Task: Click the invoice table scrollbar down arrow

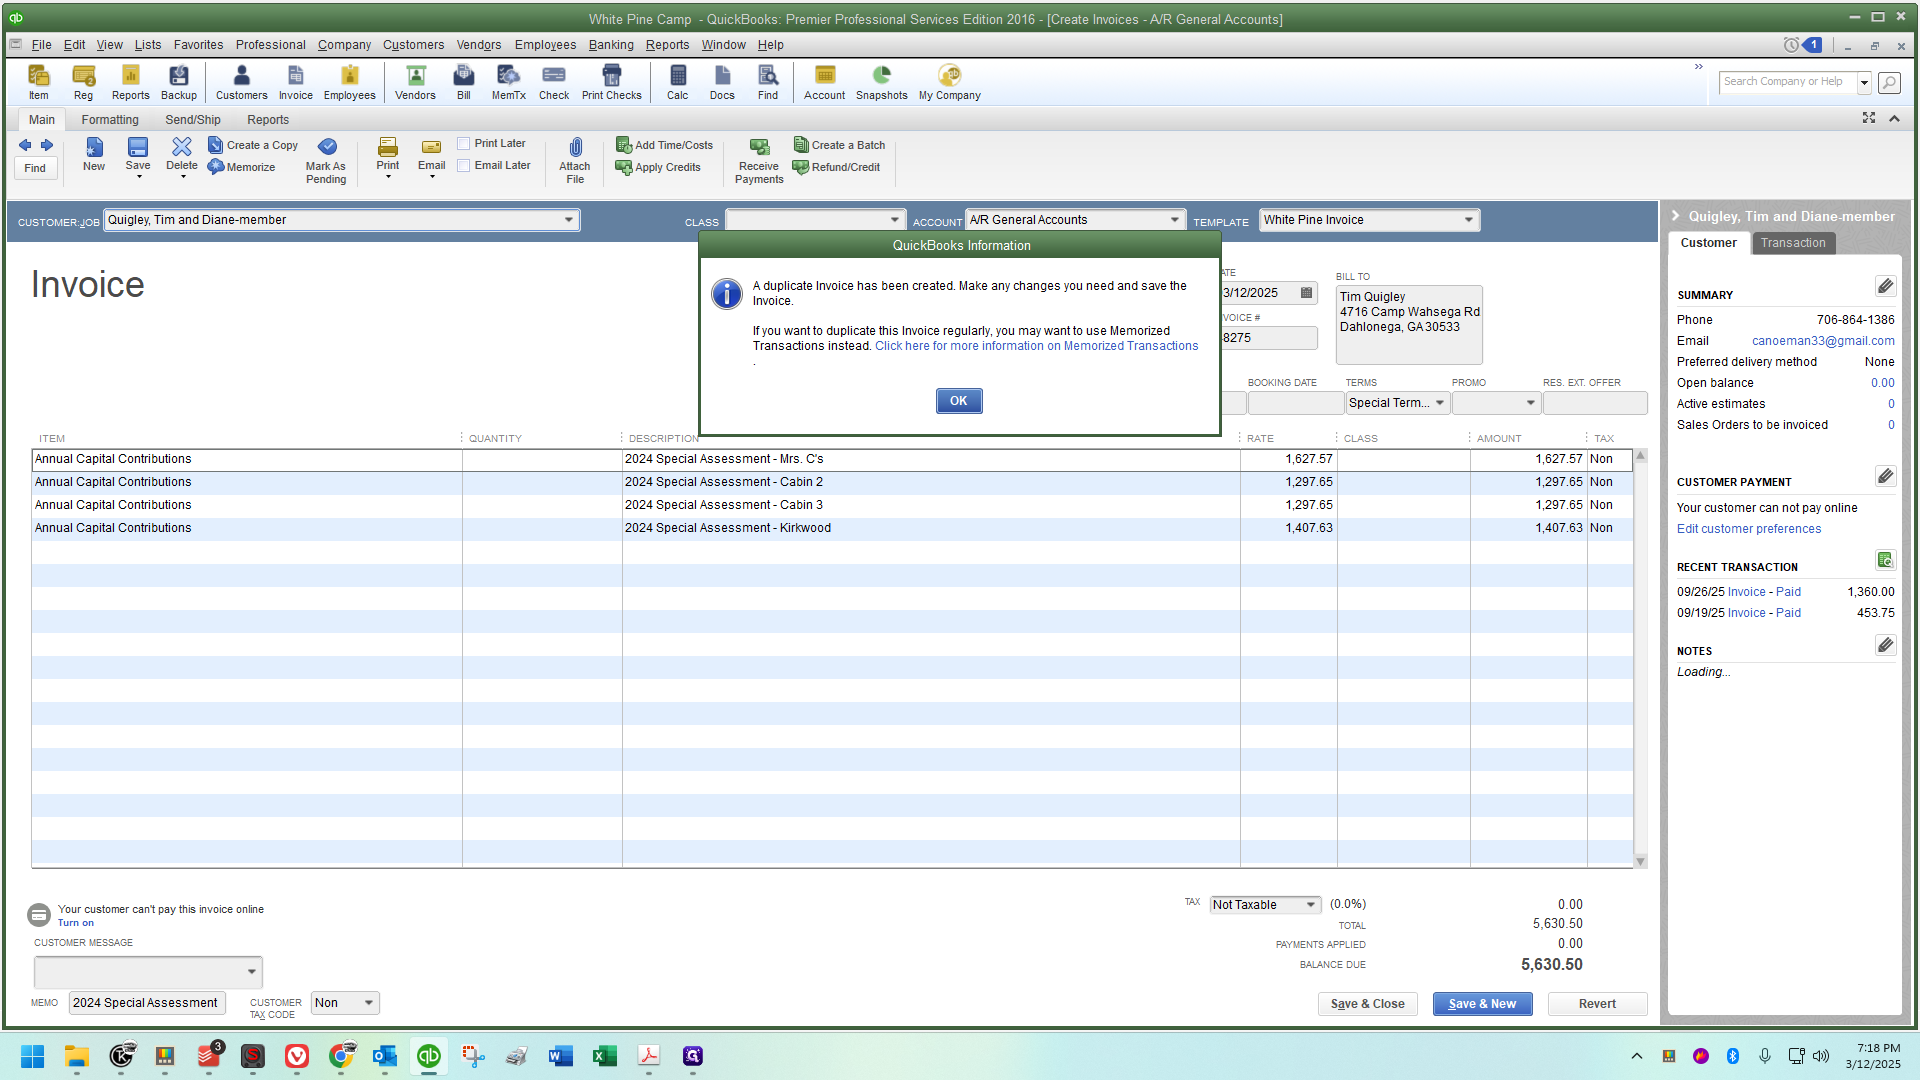Action: point(1640,861)
